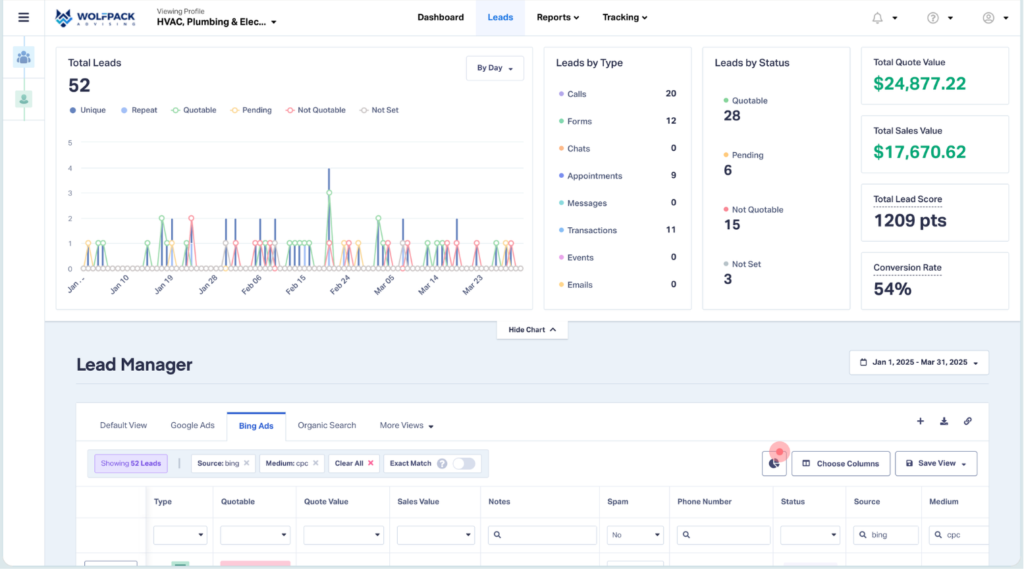Click the Hide Chart button

coord(532,330)
